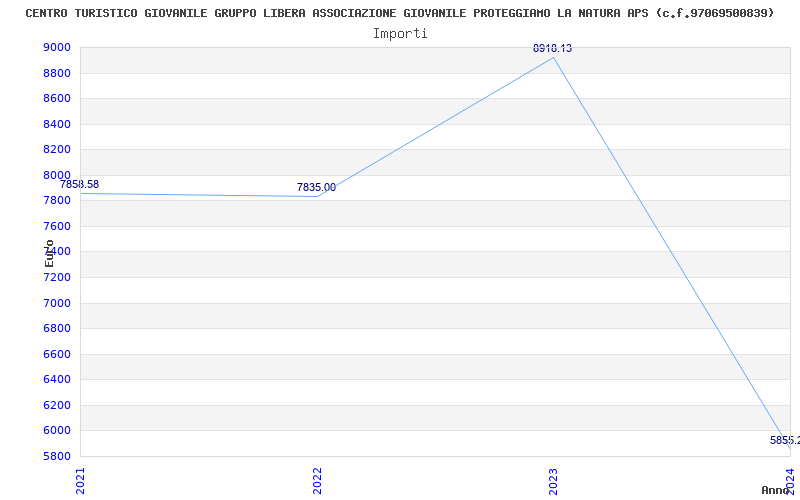Select the 2021 x-axis year label

click(x=80, y=481)
